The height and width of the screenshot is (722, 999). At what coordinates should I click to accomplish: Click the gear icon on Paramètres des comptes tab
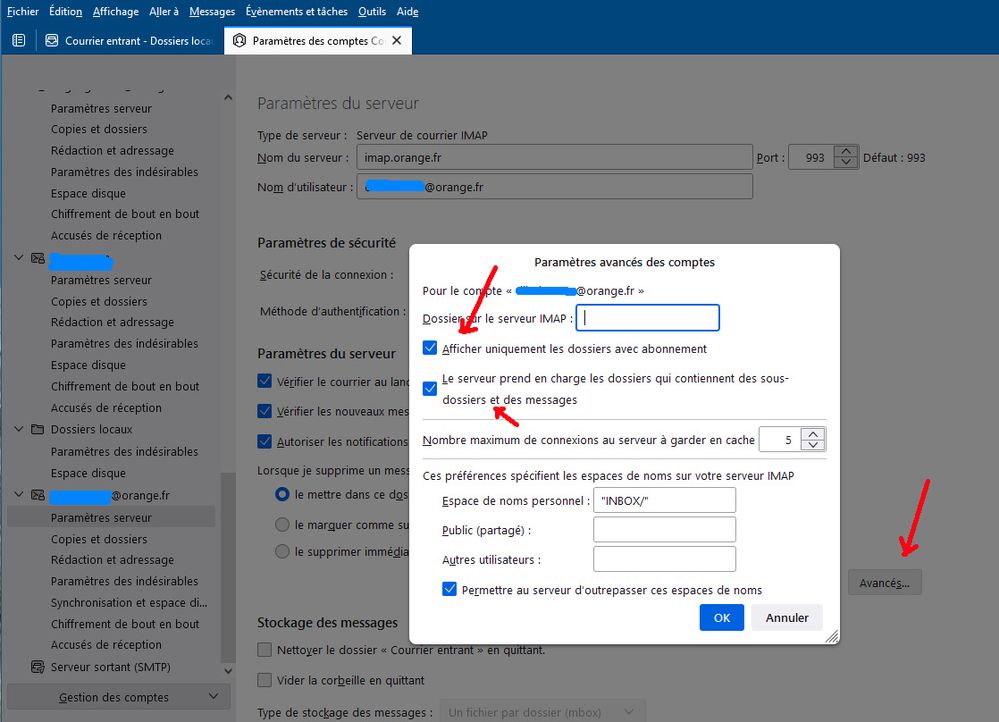(x=239, y=41)
